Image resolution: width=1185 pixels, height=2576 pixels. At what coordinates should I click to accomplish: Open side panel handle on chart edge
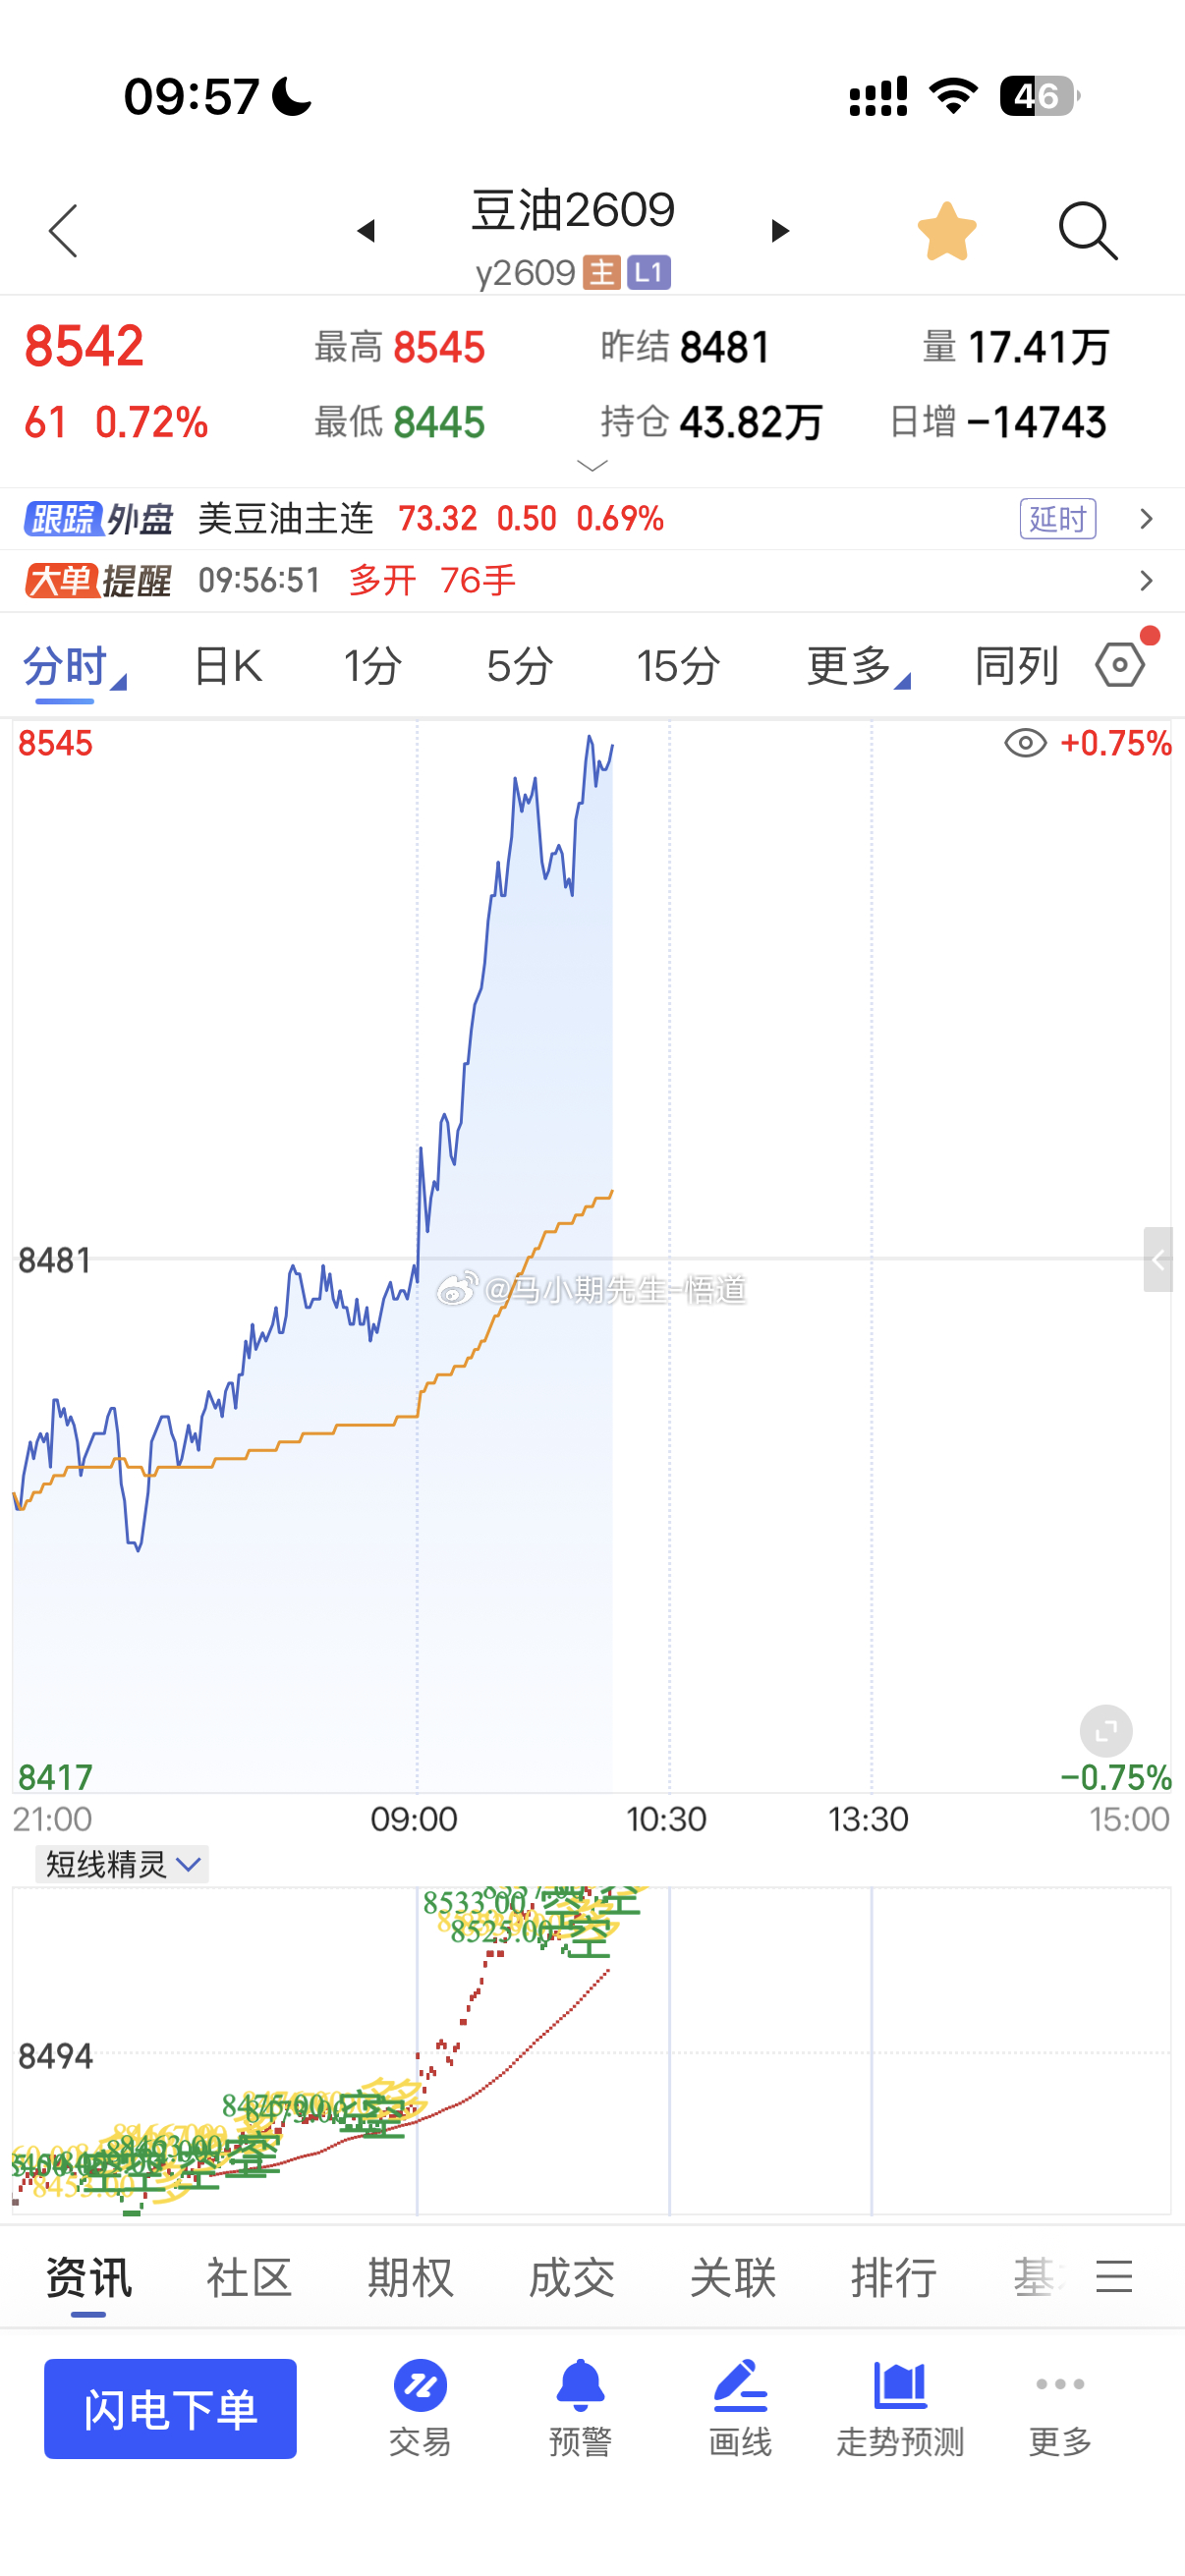[x=1158, y=1260]
